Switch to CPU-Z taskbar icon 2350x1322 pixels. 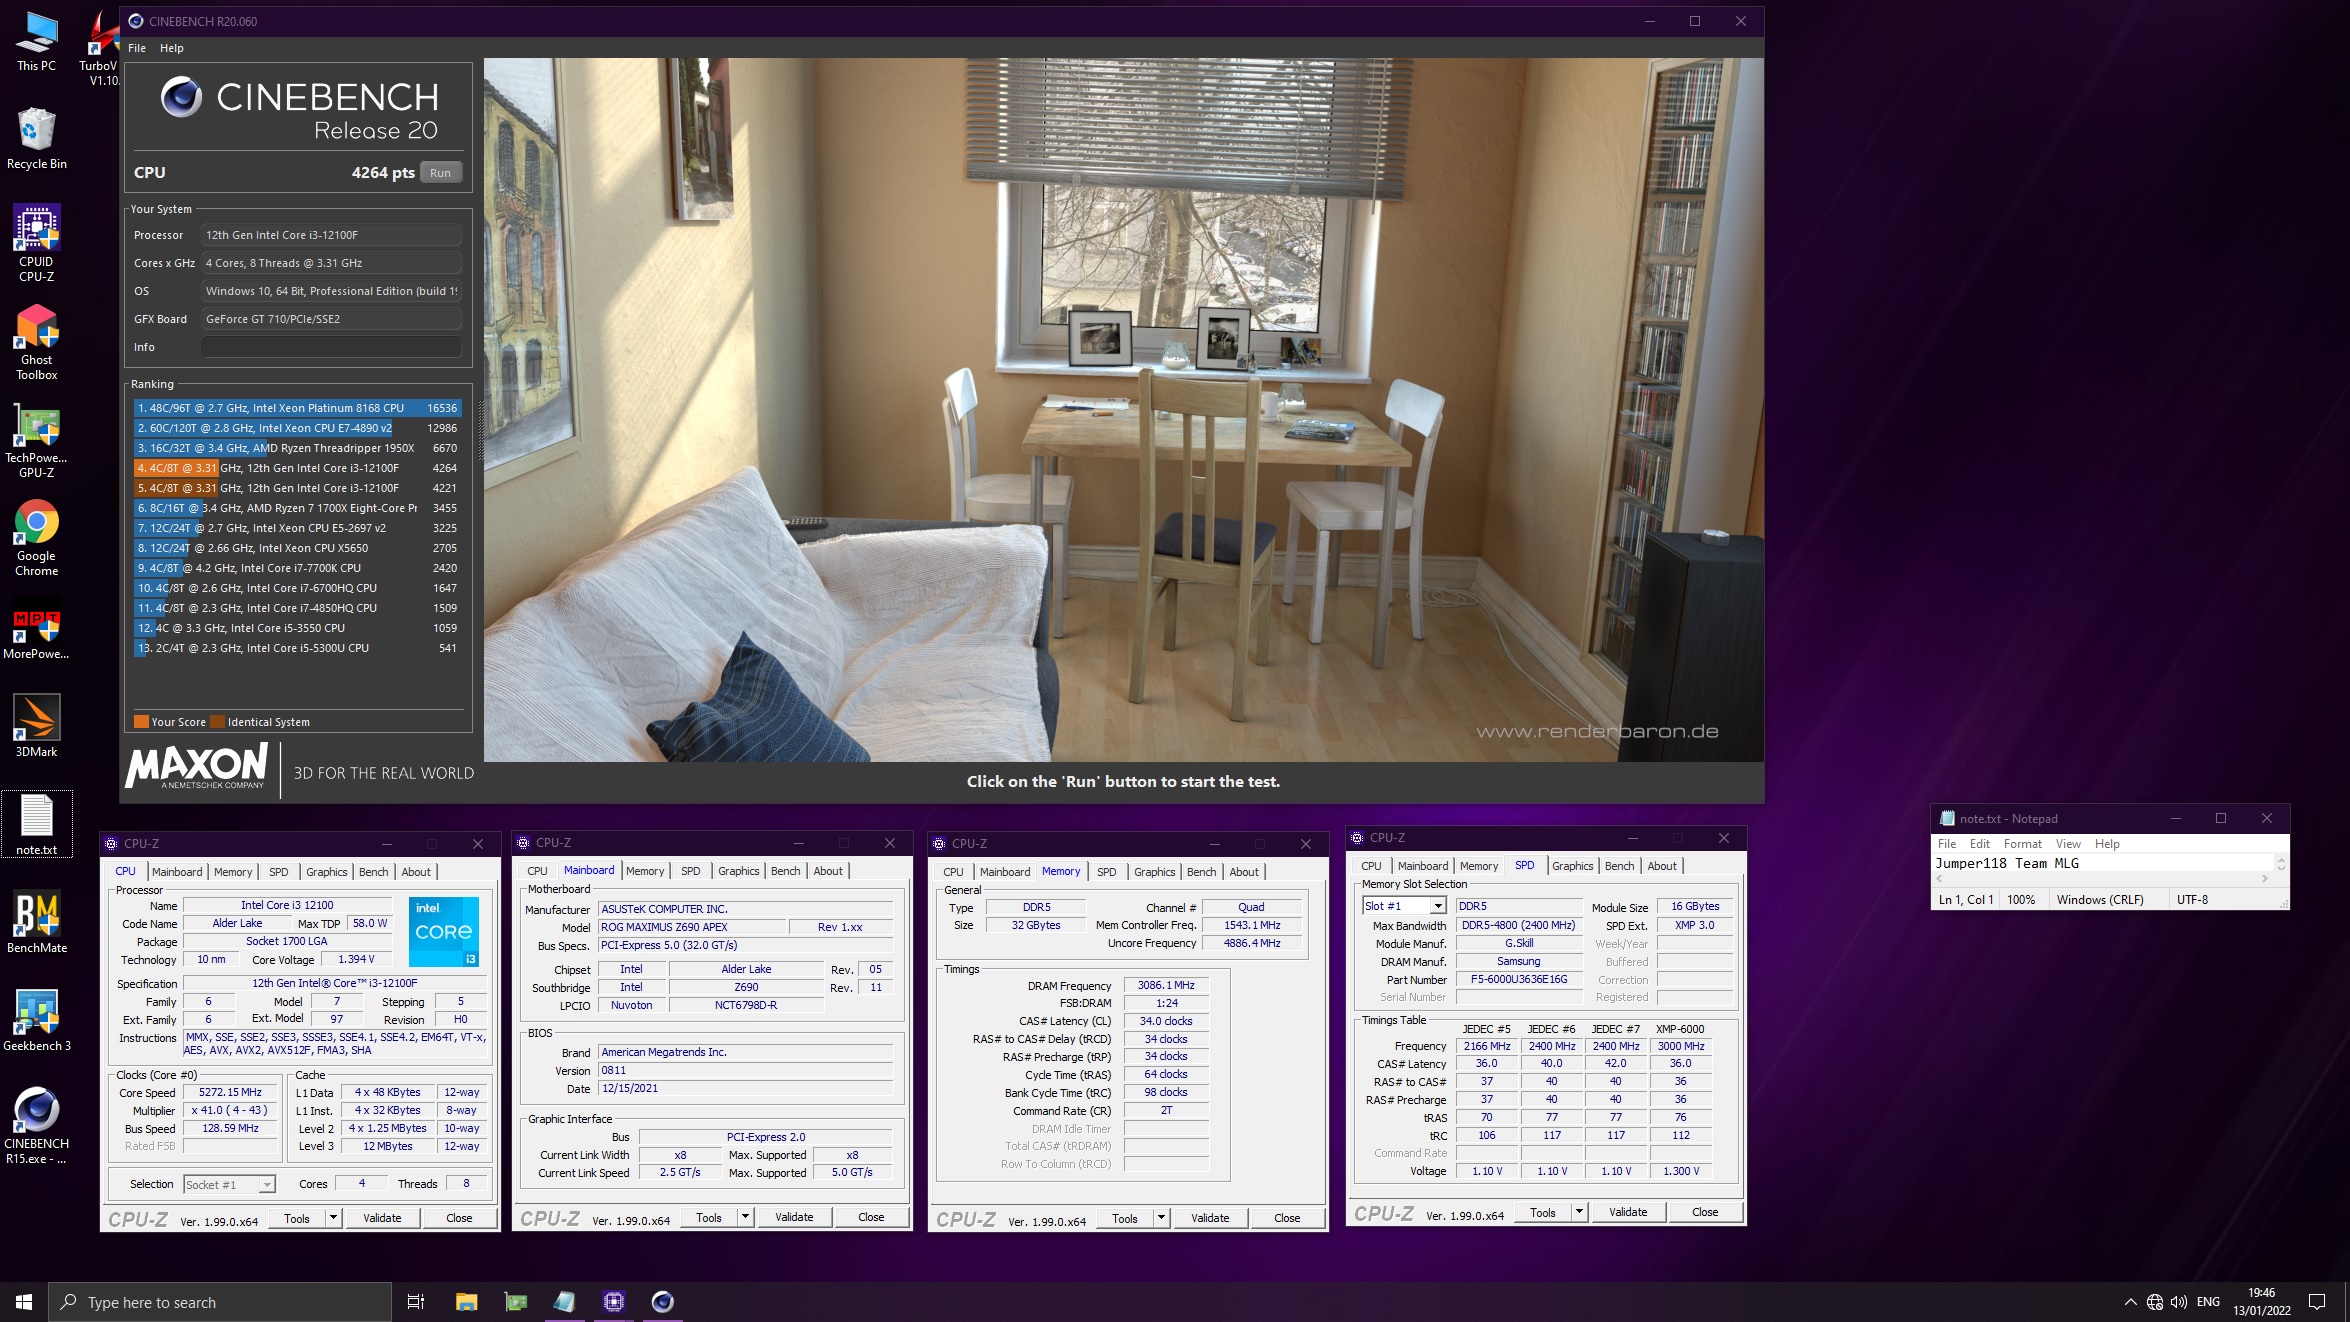click(x=613, y=1302)
